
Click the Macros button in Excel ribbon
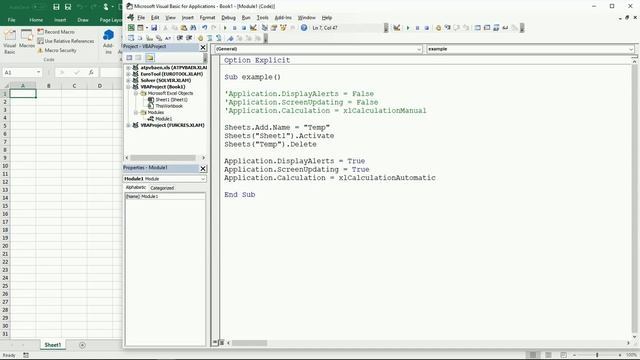coord(27,39)
